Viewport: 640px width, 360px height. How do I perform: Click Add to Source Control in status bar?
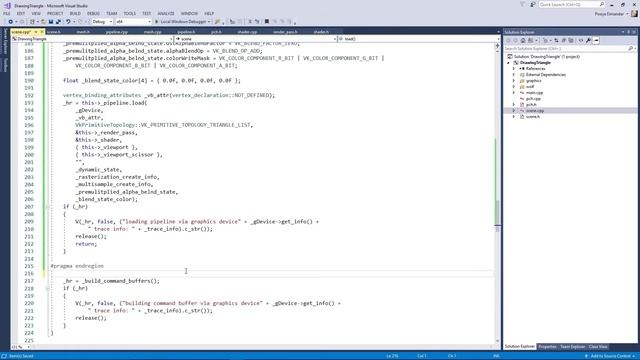click(611, 356)
